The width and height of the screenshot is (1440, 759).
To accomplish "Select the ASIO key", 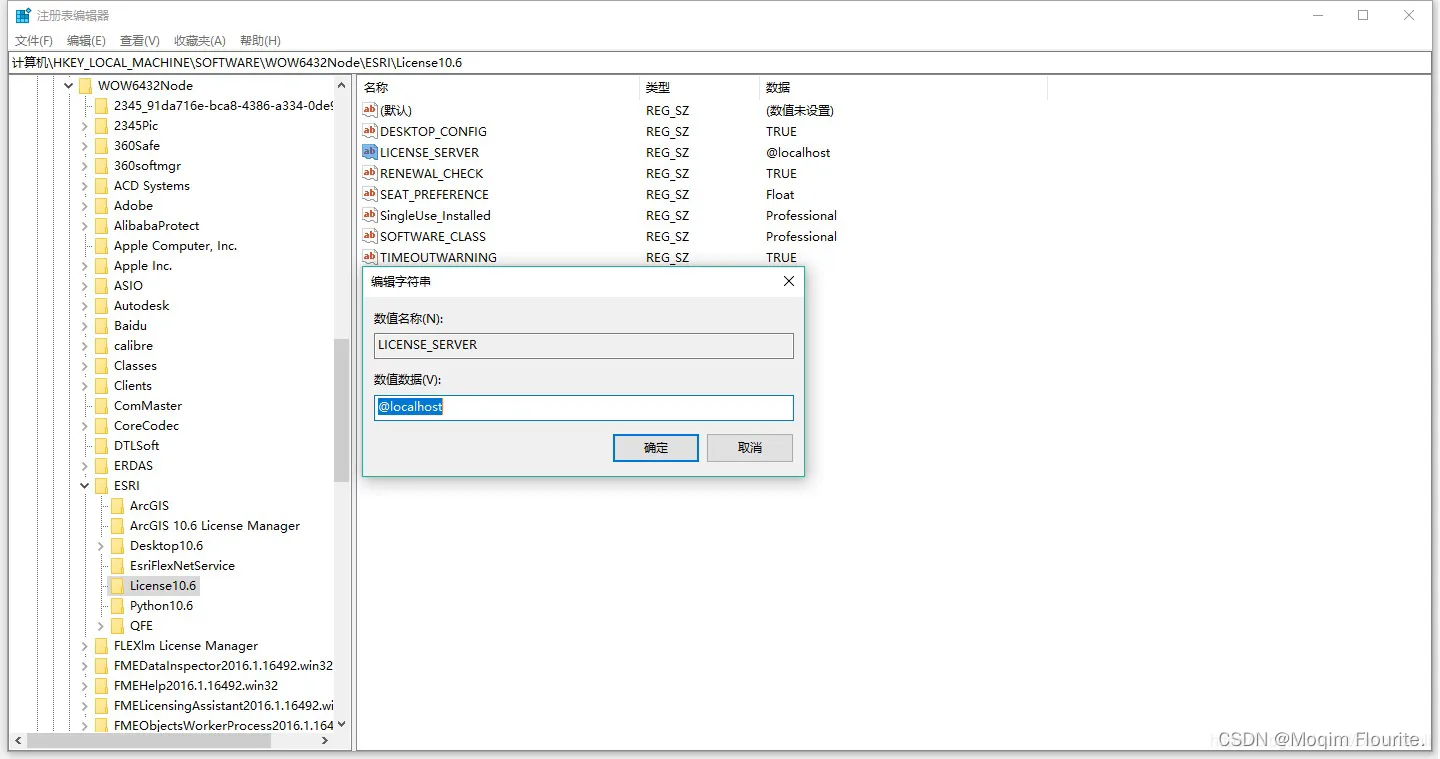I will [128, 285].
